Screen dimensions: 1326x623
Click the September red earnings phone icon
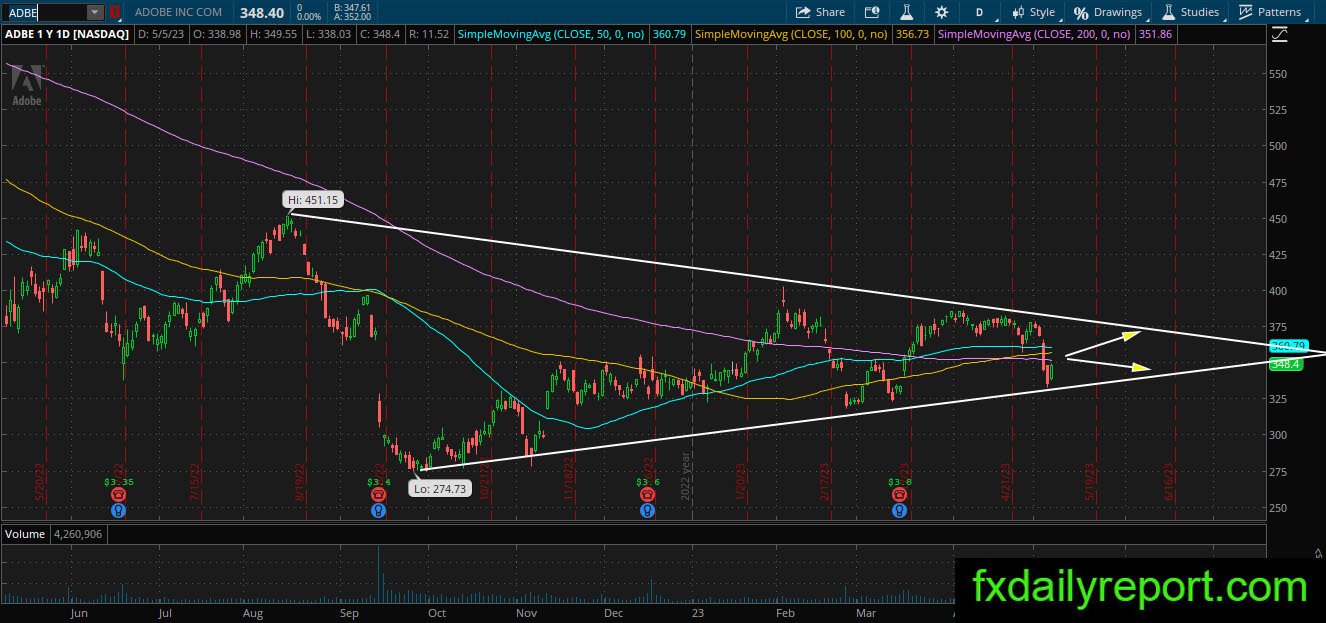tap(379, 494)
